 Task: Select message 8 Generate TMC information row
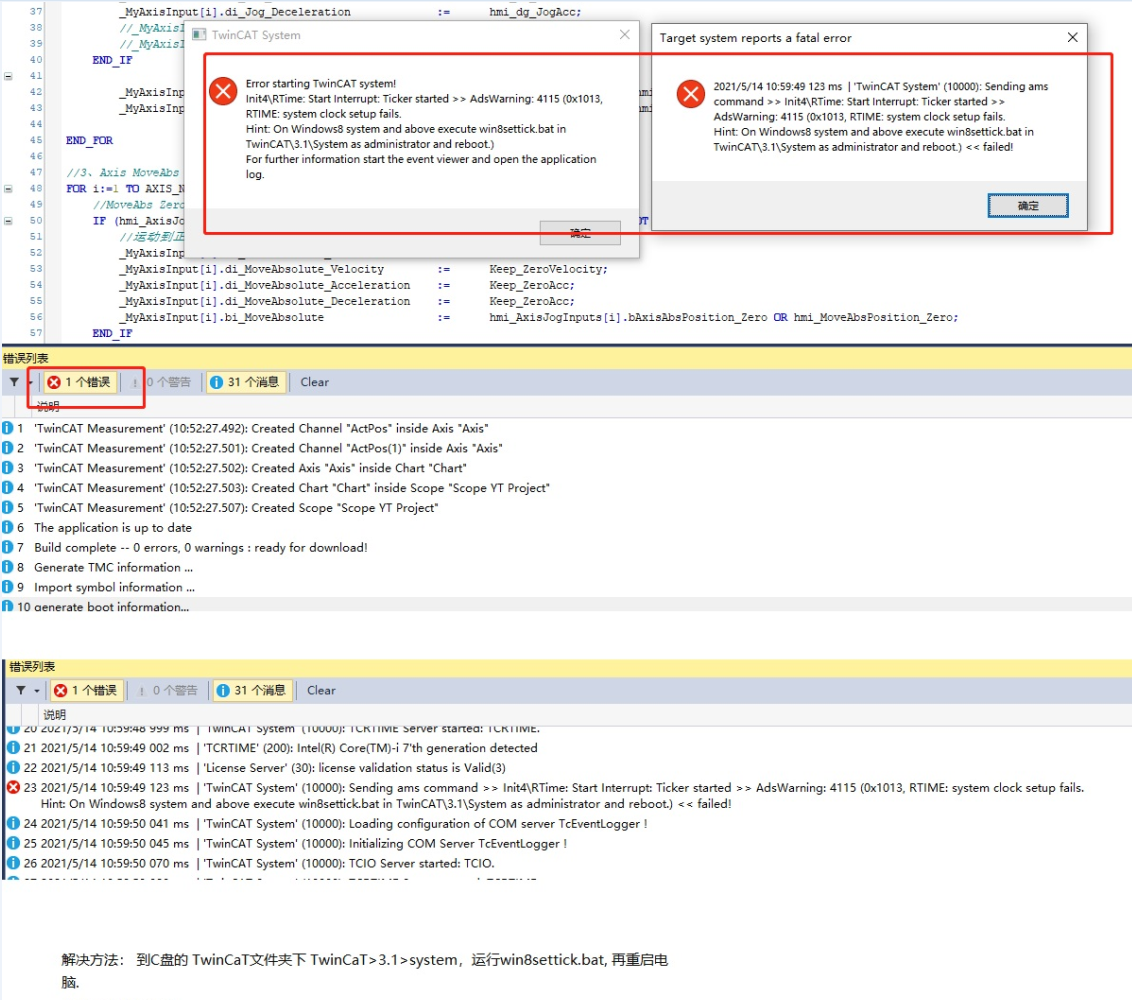(x=566, y=568)
